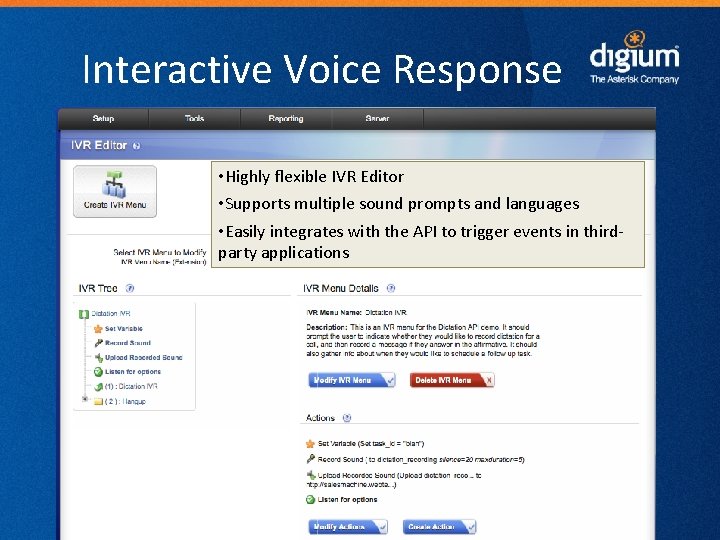Click the microphone icon beside Record Sound tree item
The width and height of the screenshot is (720, 540).
(x=98, y=343)
